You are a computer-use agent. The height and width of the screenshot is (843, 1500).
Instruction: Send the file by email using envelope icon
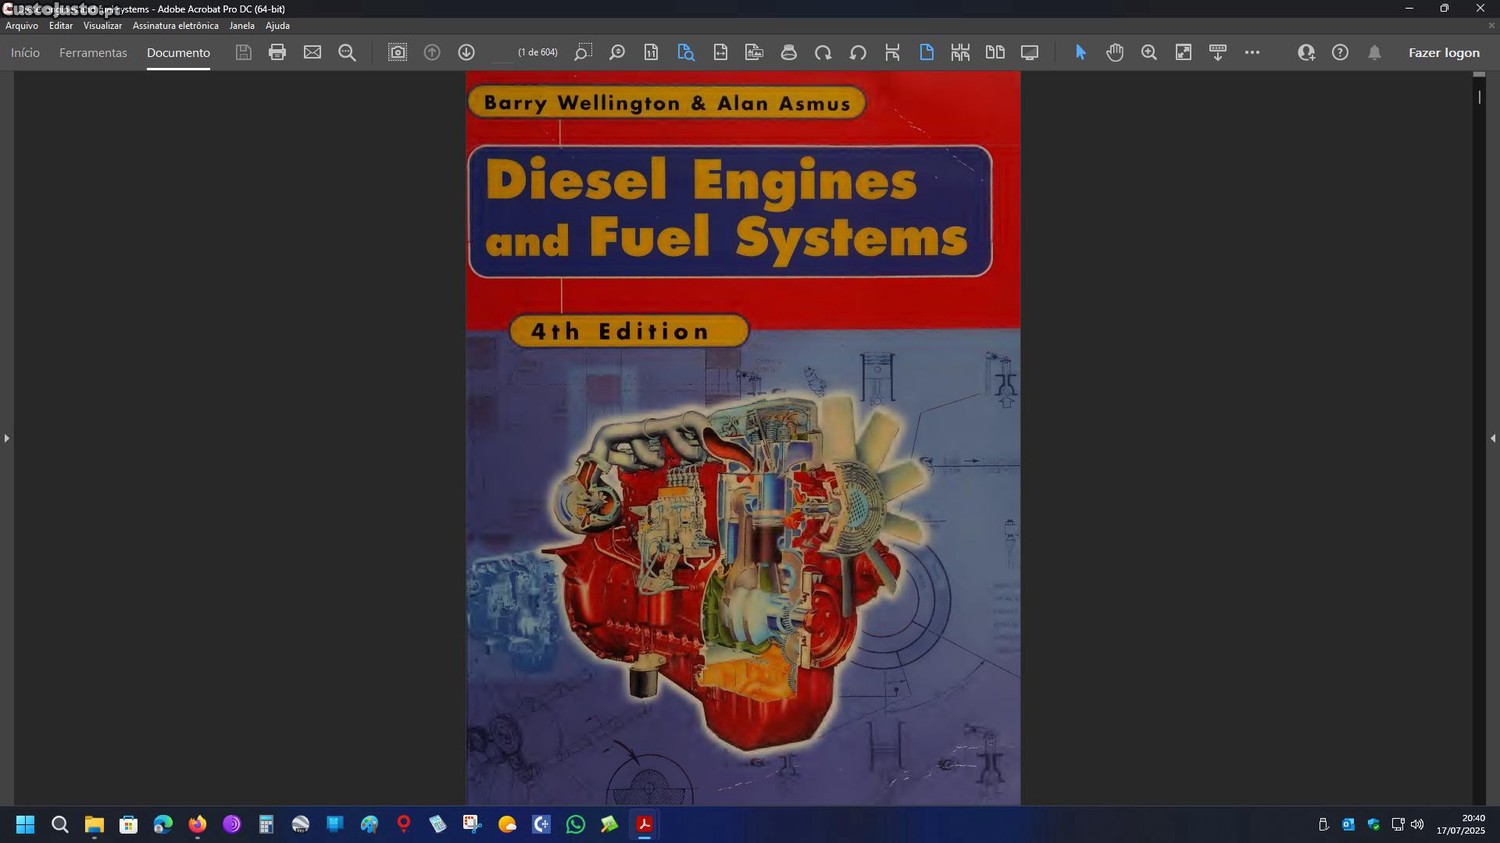click(x=312, y=52)
